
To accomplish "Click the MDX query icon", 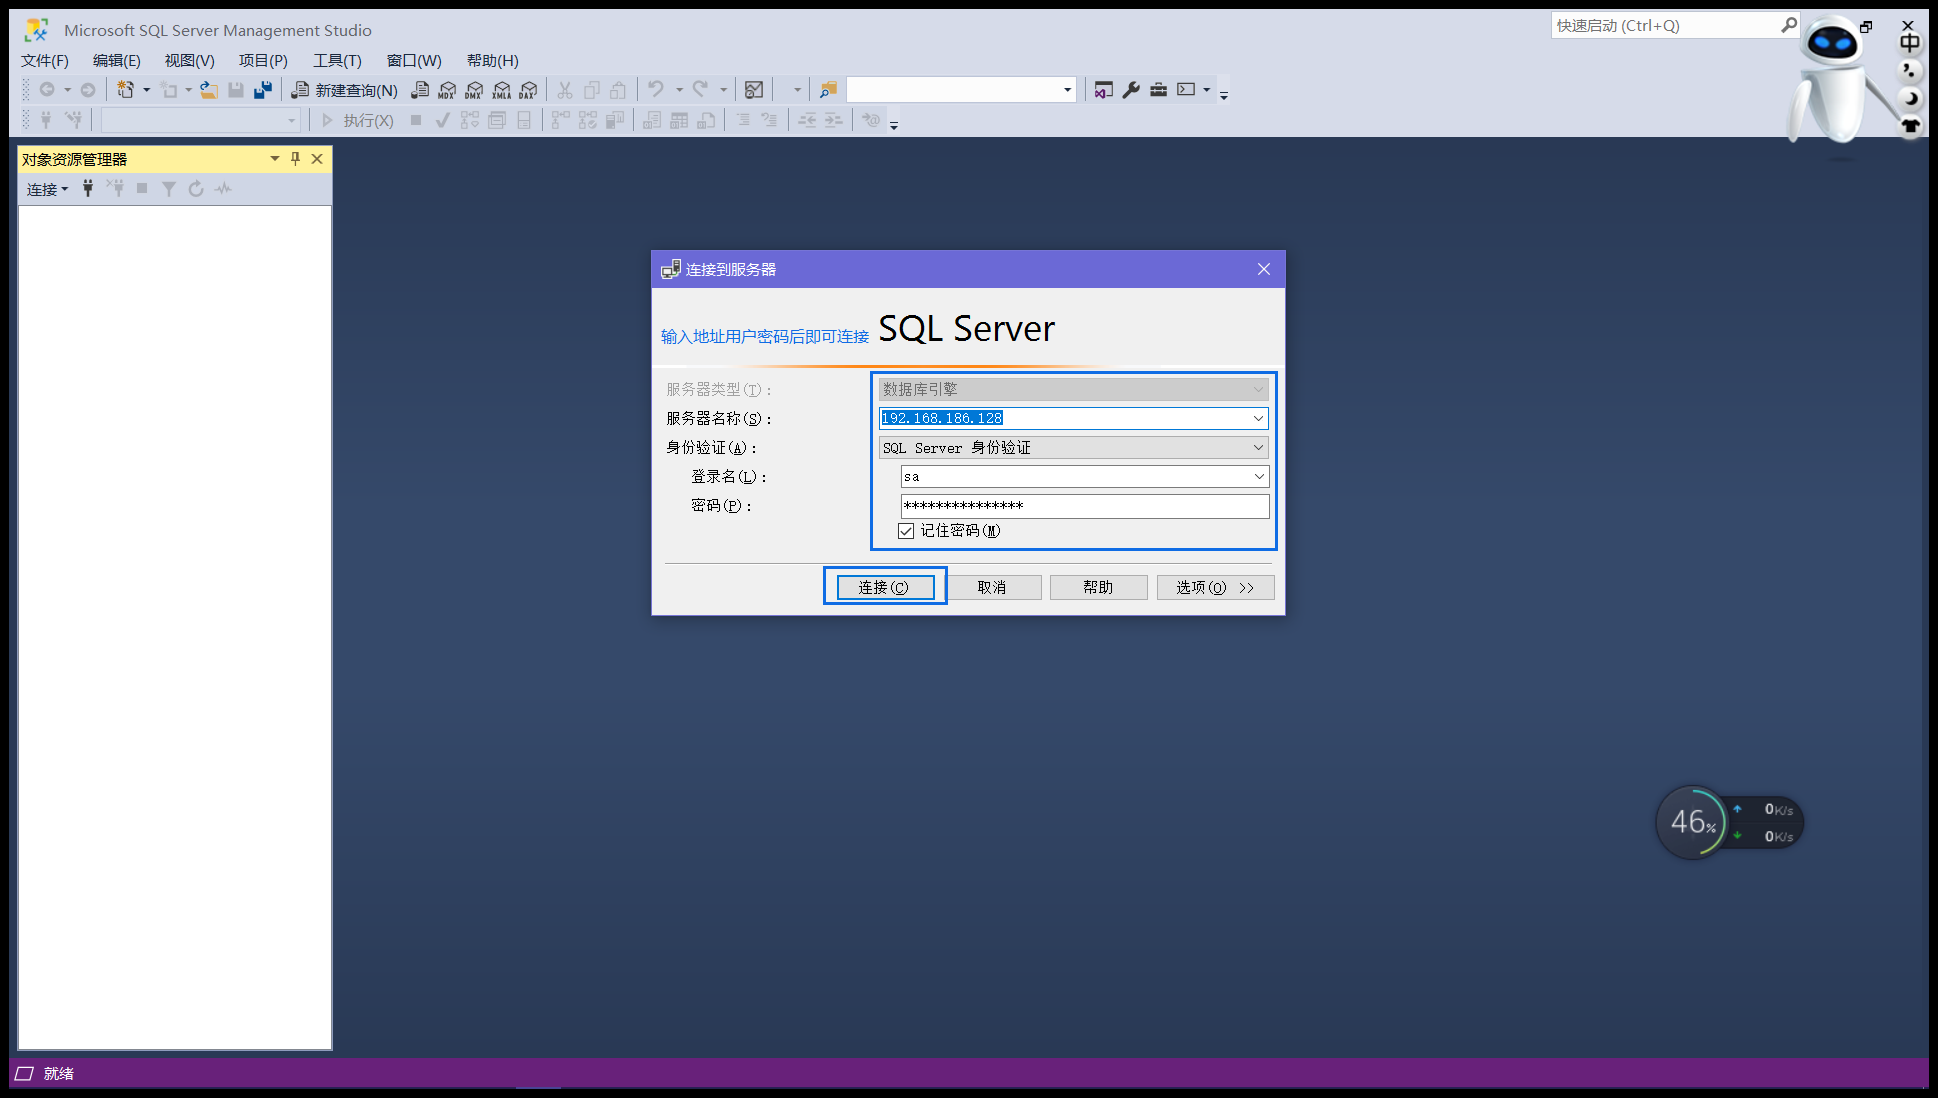I will (x=447, y=90).
